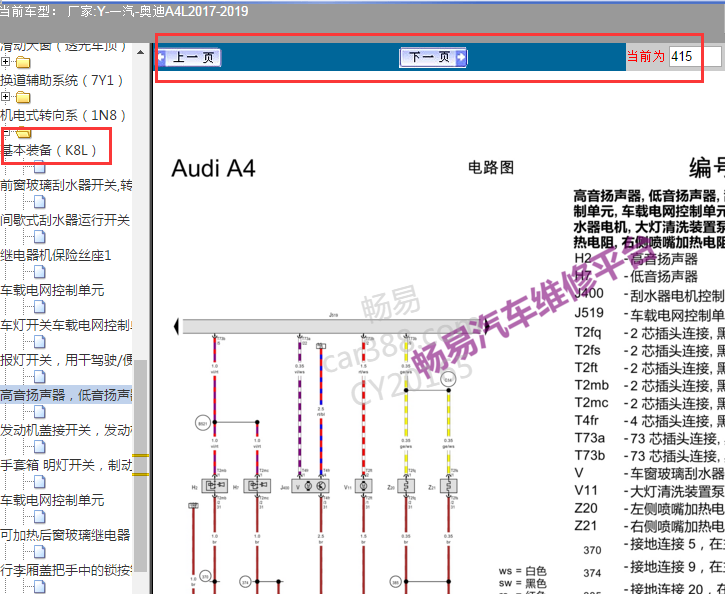
Task: Select the 换道辅助系统 (7Y1) tree label
Action: (61, 80)
